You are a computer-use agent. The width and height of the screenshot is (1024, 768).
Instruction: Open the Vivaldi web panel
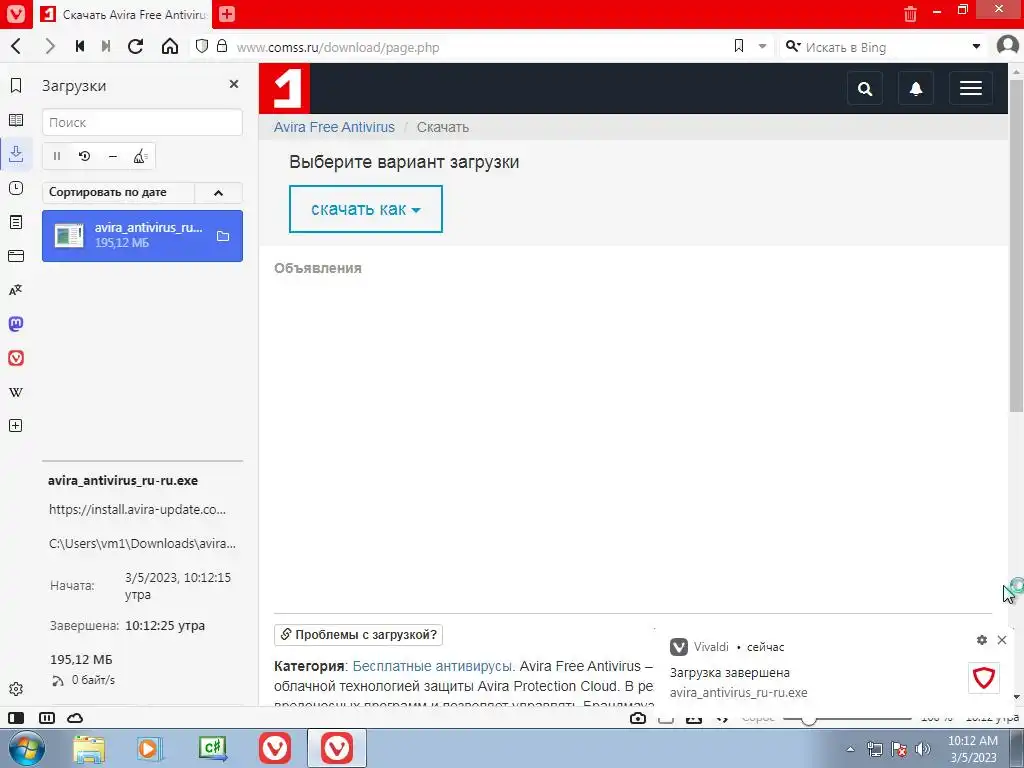point(16,358)
